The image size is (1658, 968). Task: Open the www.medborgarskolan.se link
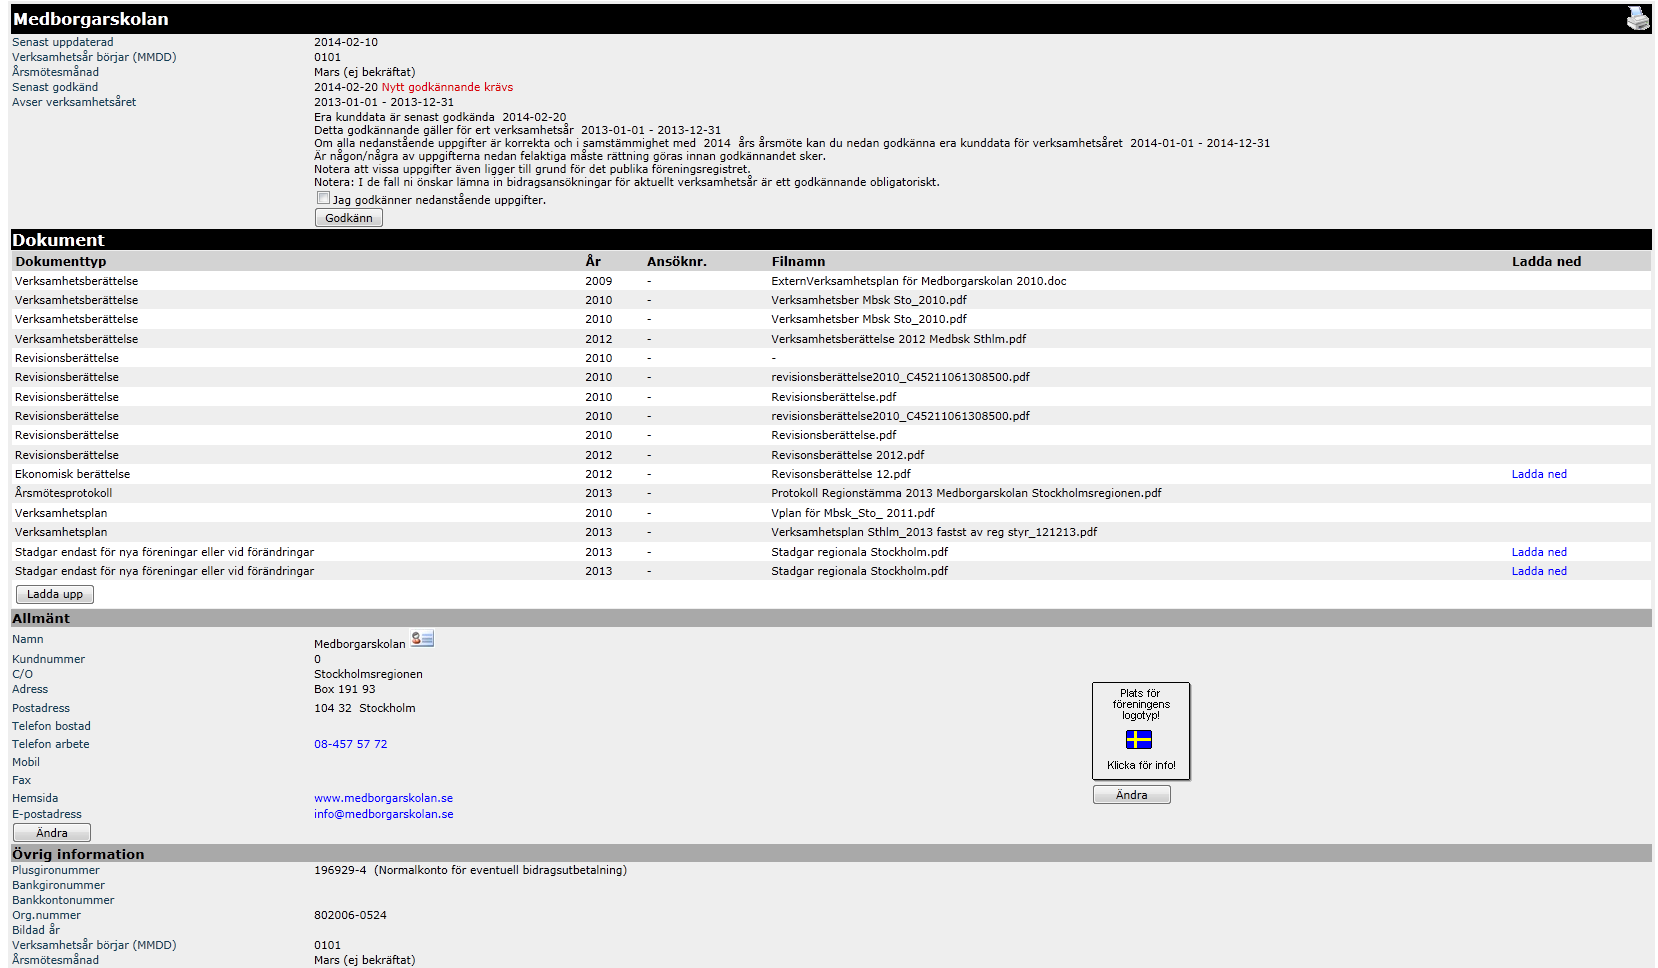click(383, 798)
